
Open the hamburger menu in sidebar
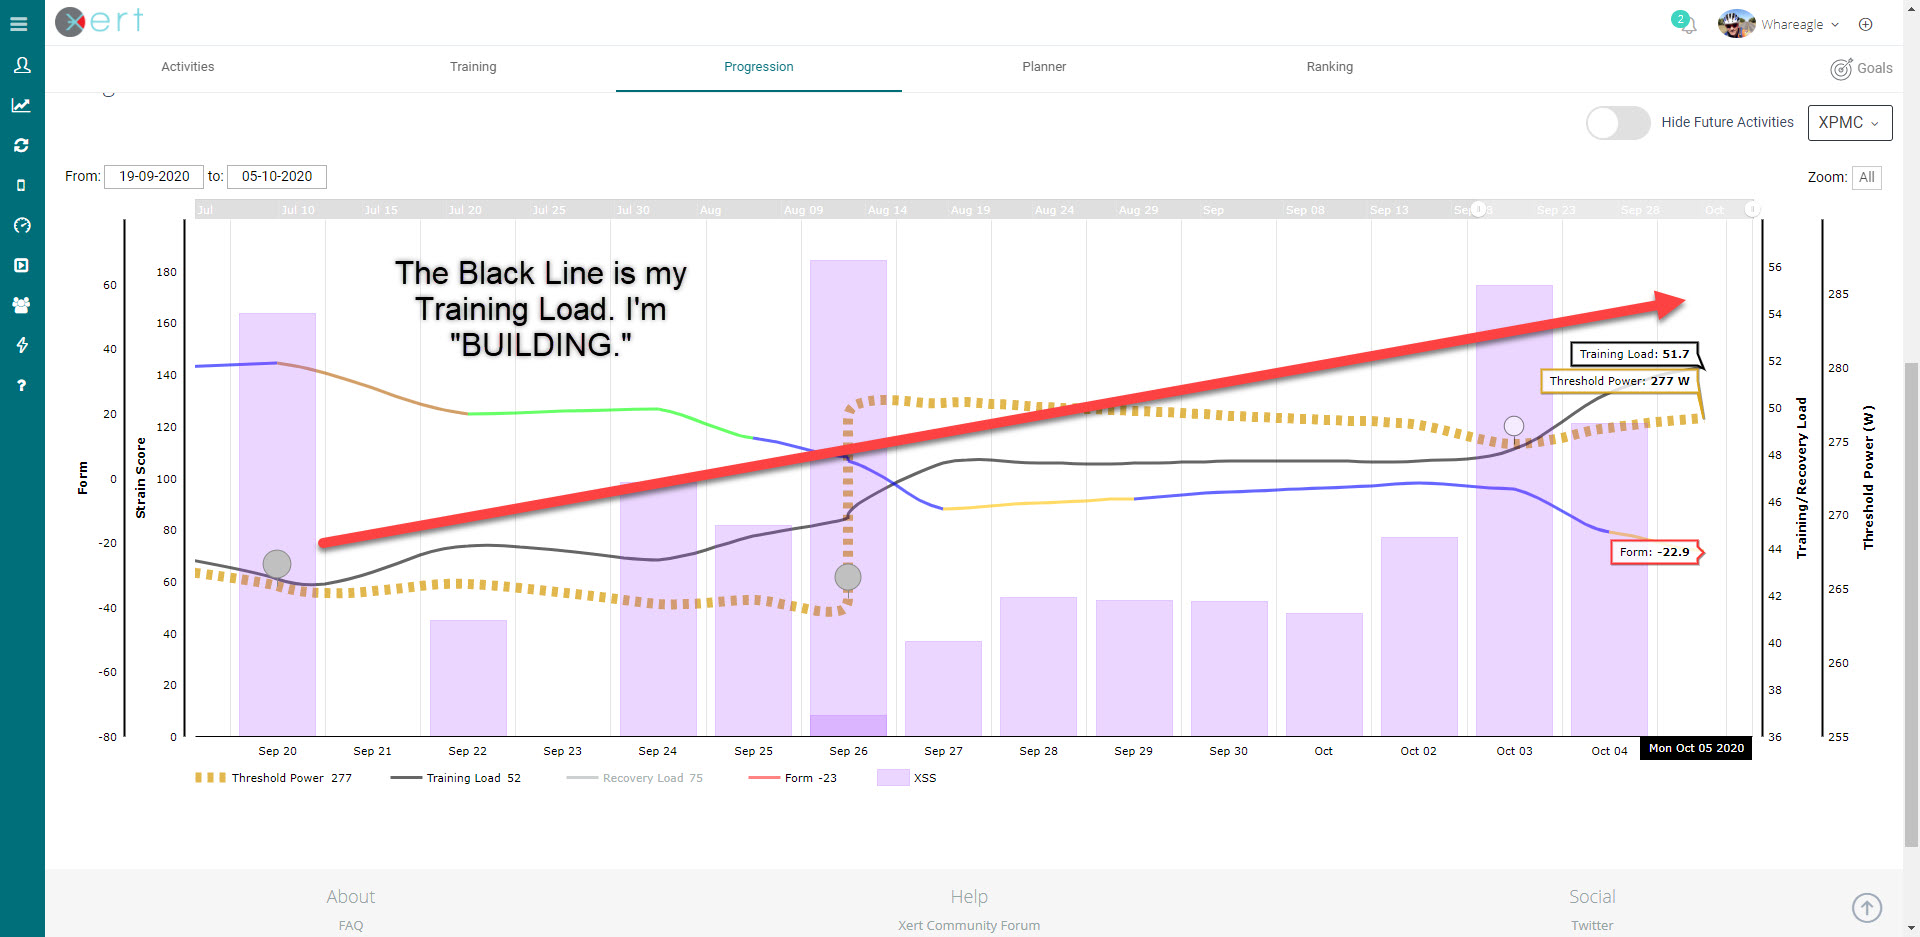click(18, 24)
